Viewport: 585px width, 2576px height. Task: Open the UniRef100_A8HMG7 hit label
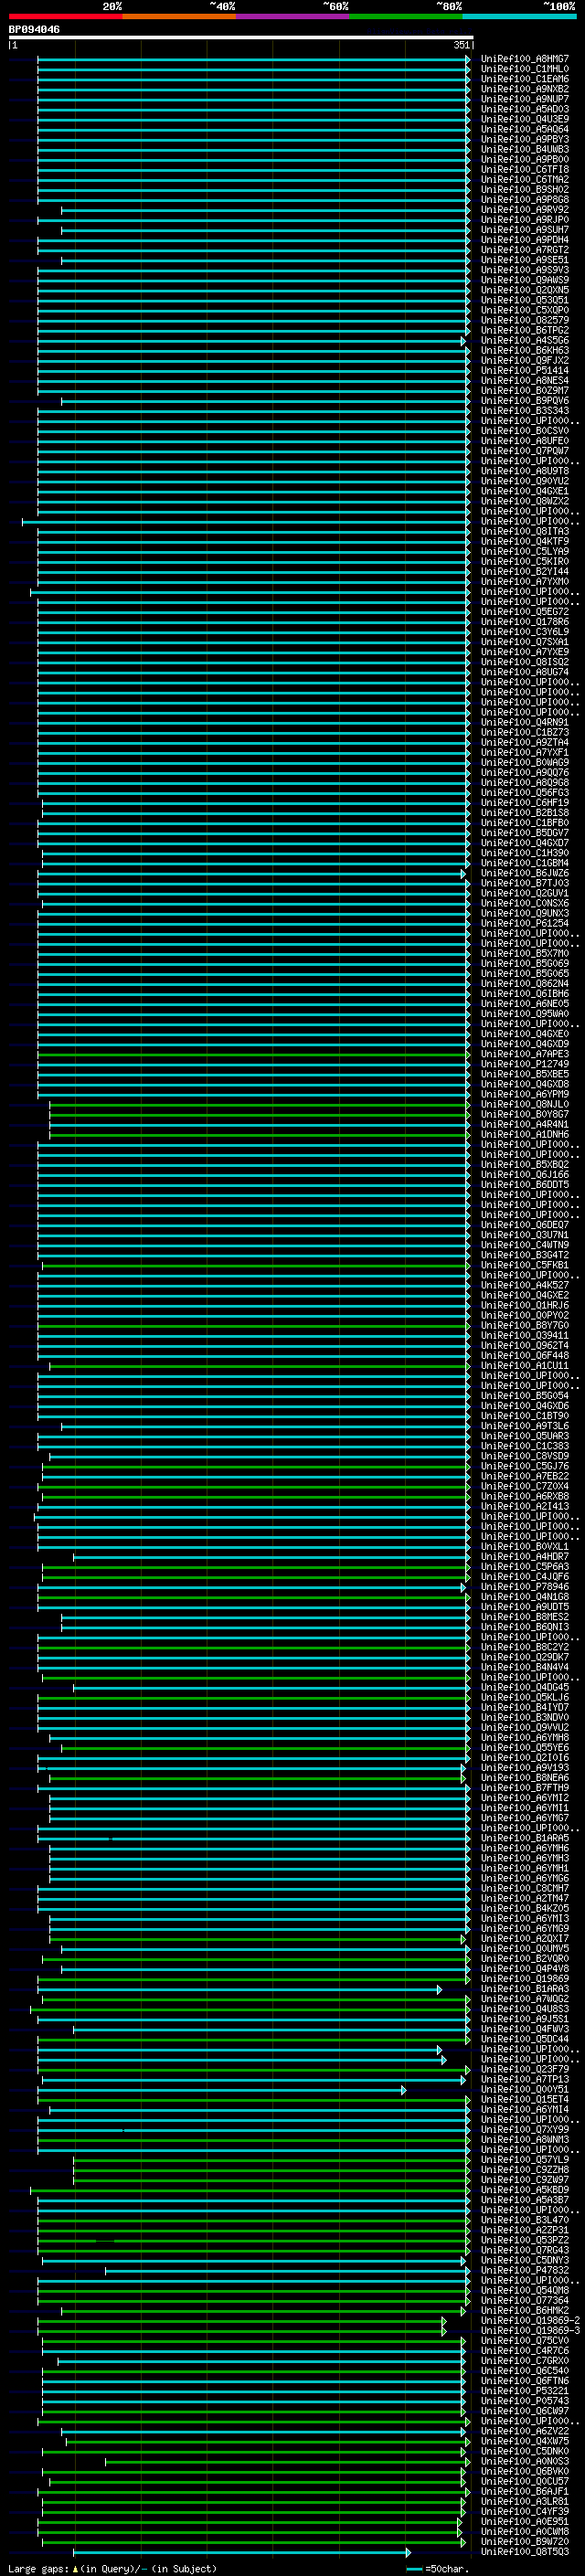point(524,59)
